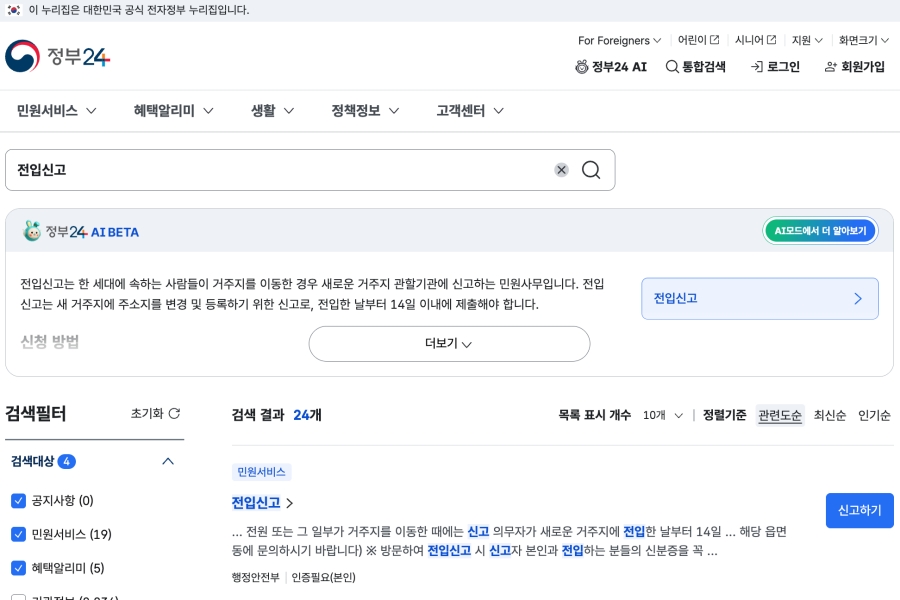The image size is (900, 600).
Task: Click the 검색 결과 24개 count text
Action: coord(276,415)
